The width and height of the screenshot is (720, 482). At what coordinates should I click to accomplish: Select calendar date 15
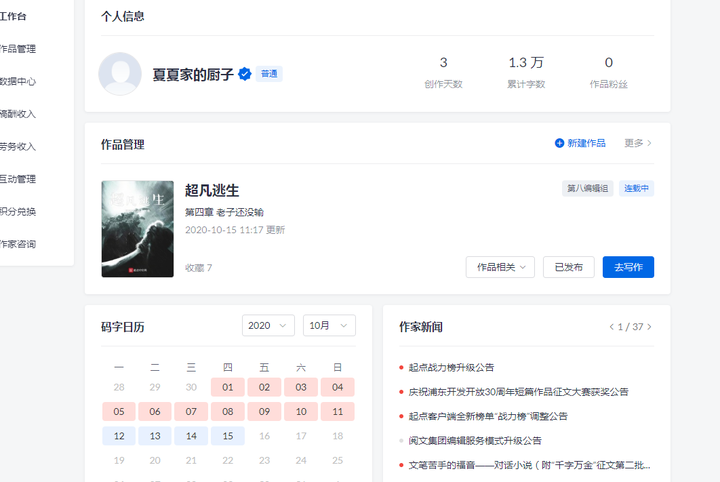[x=228, y=436]
